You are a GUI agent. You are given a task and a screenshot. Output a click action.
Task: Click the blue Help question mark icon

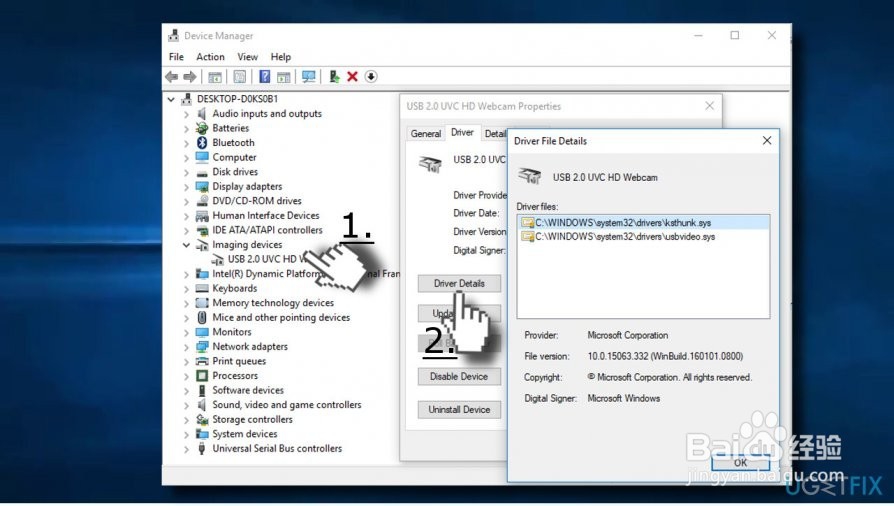[265, 76]
